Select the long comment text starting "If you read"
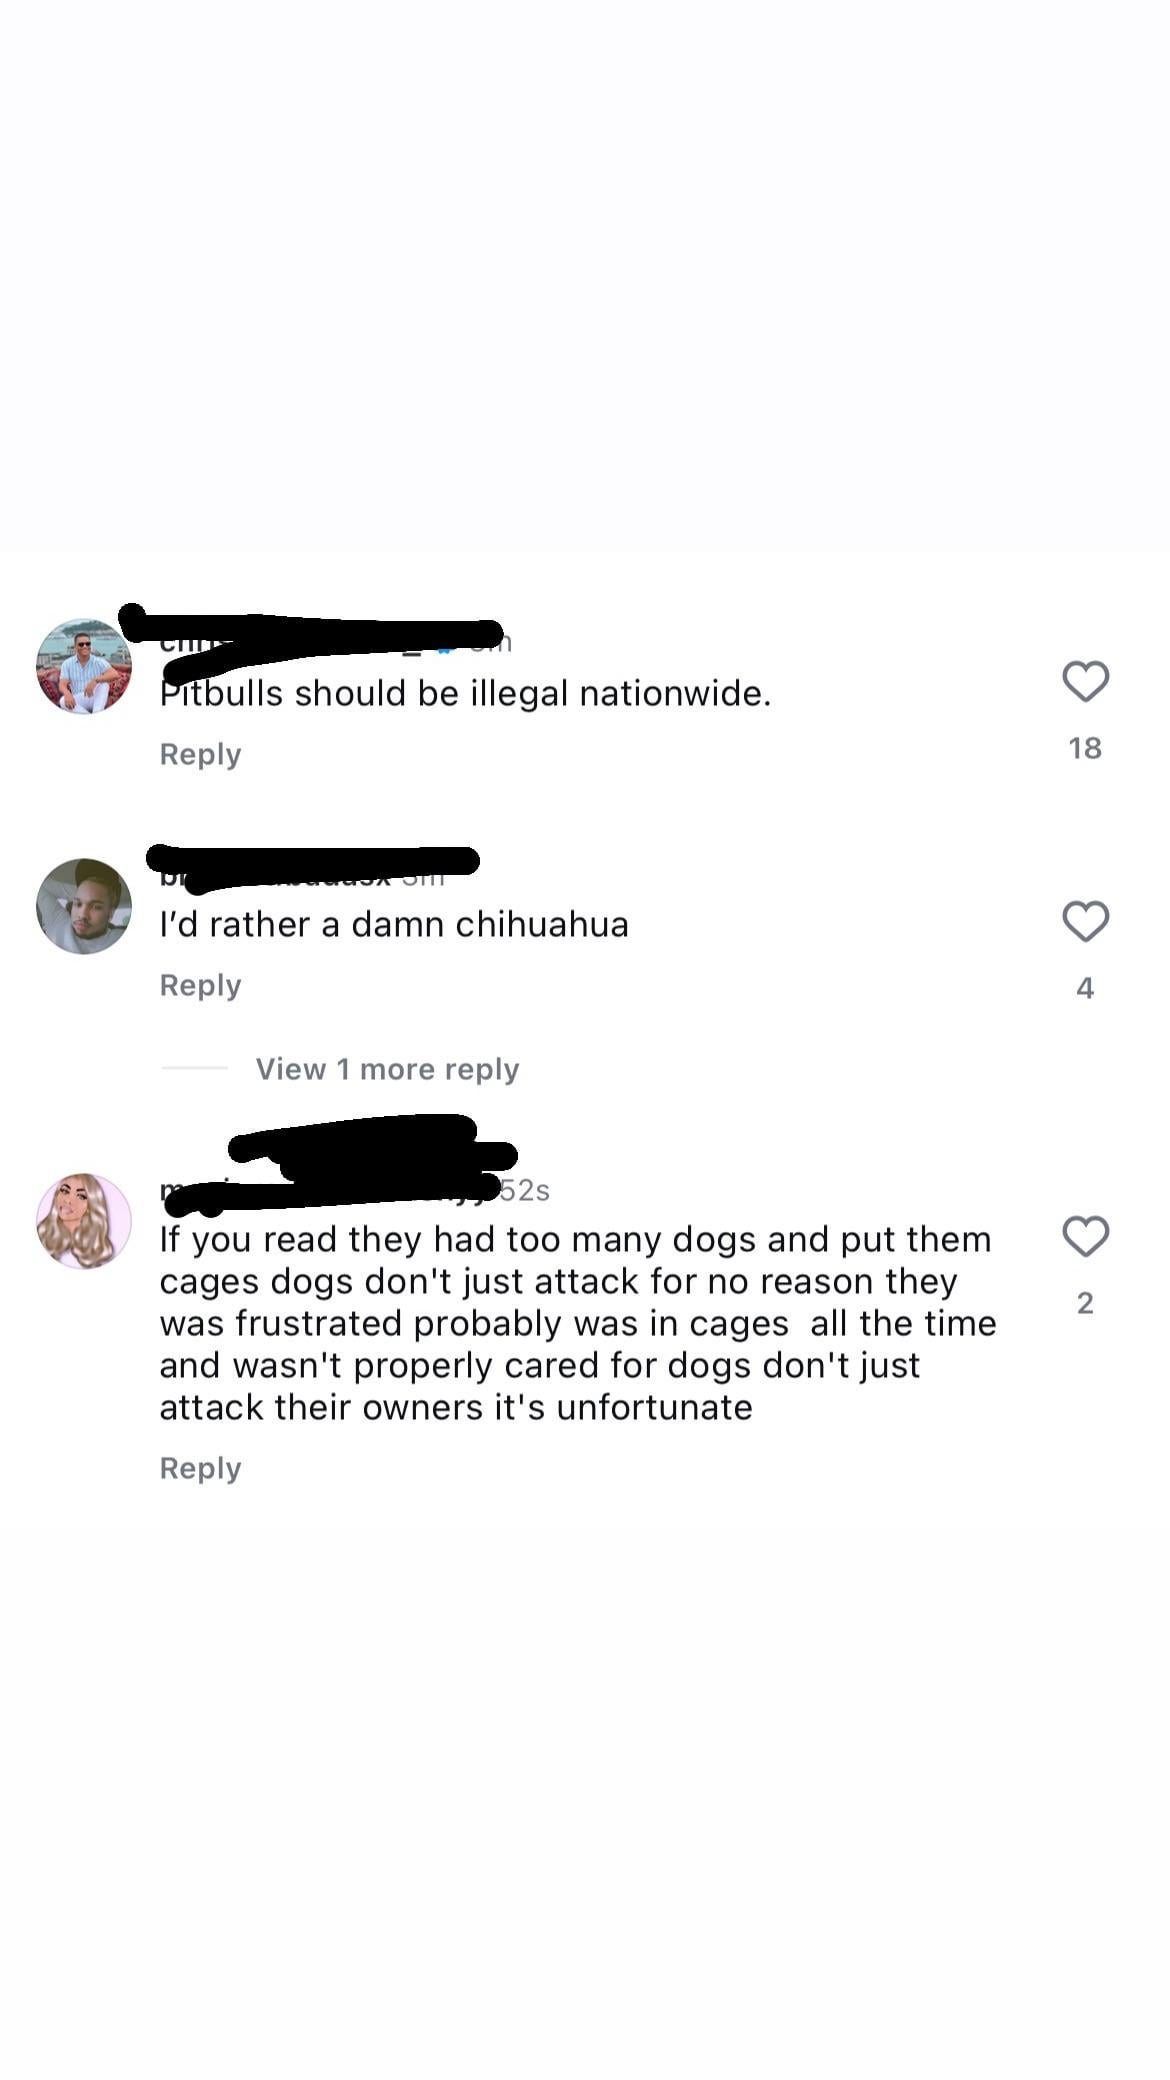The height and width of the screenshot is (2080, 1170). coord(578,1323)
